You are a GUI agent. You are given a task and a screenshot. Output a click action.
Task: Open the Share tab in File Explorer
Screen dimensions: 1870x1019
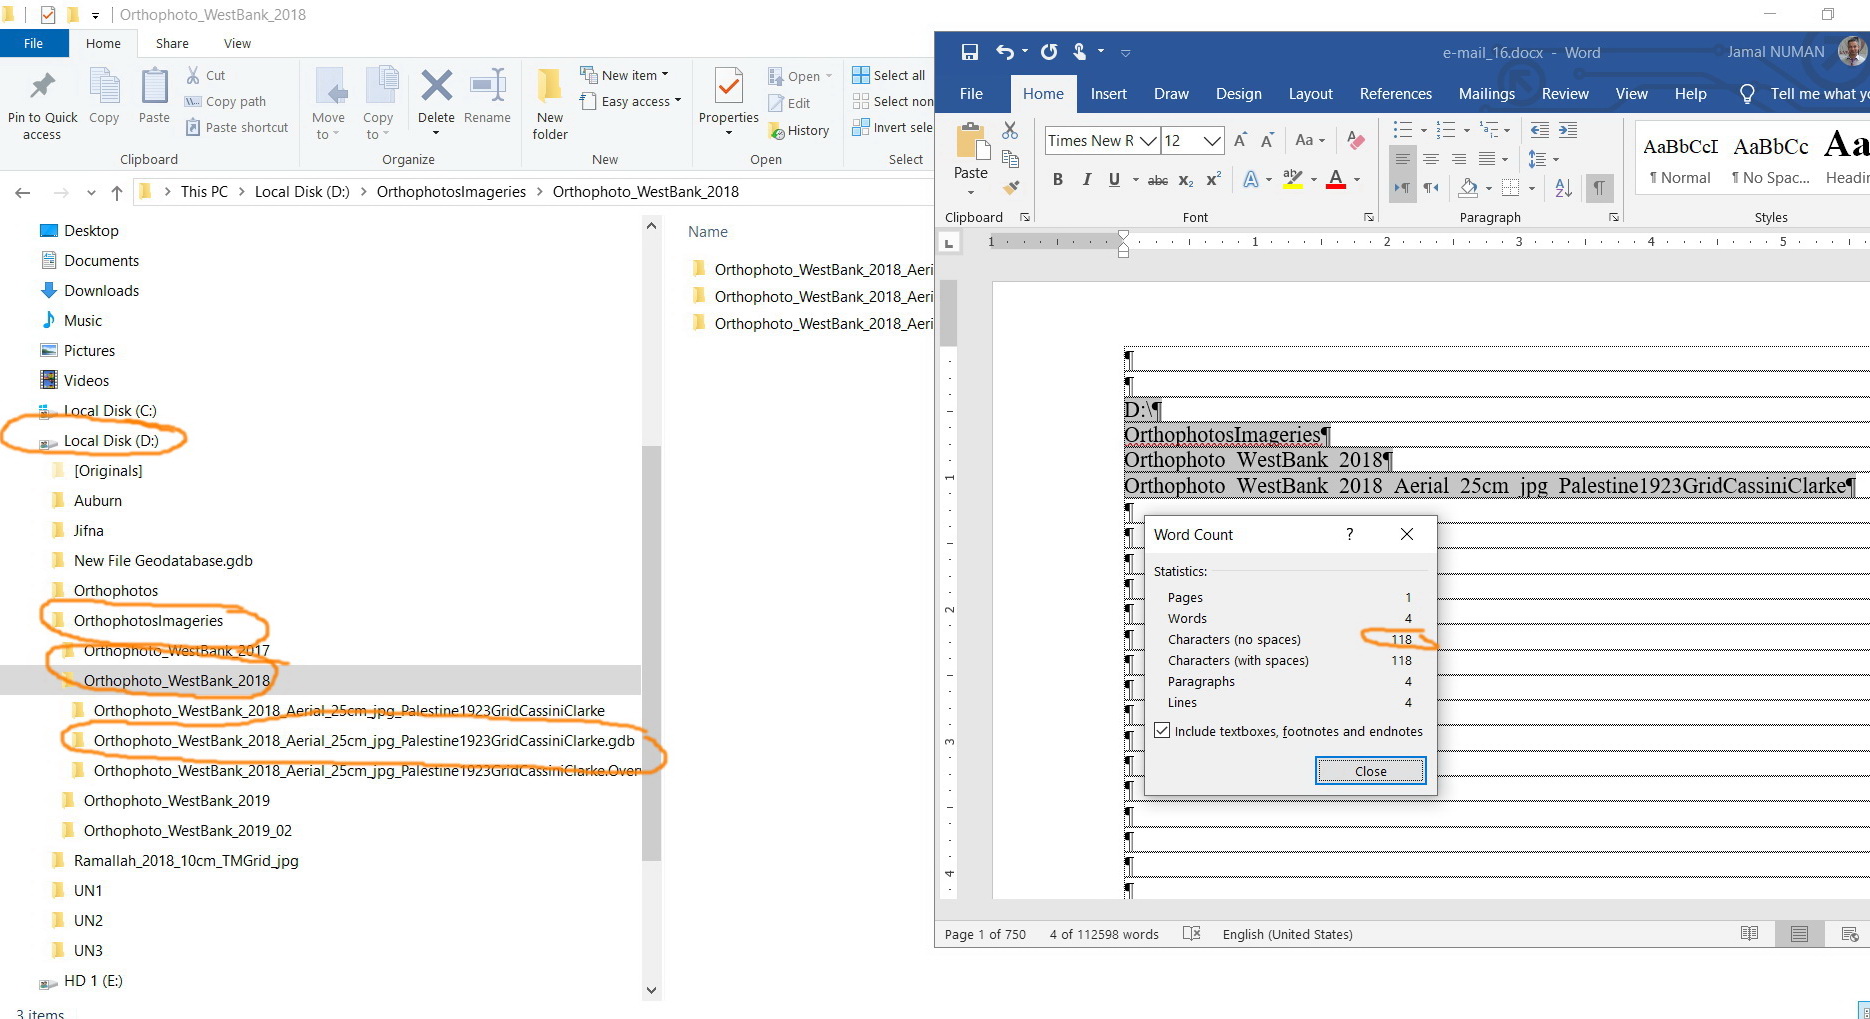pyautogui.click(x=172, y=43)
